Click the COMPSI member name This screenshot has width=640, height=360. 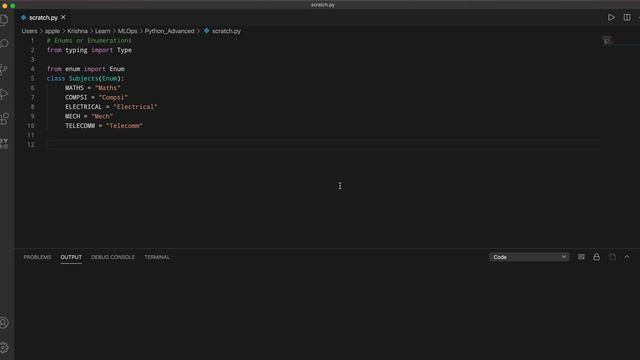(76, 98)
